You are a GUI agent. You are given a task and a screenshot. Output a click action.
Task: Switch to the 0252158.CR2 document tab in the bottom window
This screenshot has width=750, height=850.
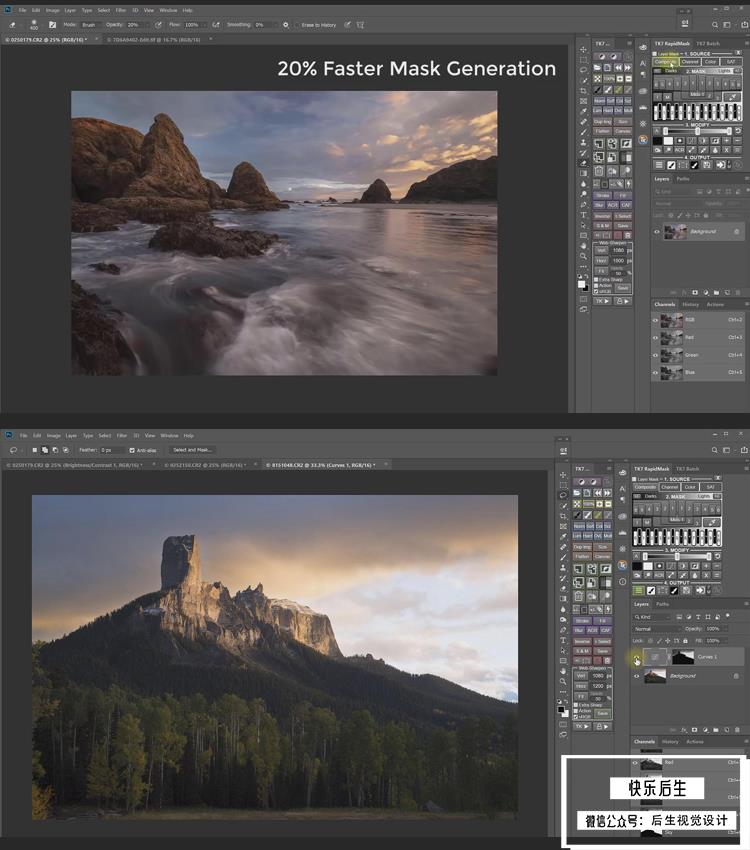click(206, 465)
